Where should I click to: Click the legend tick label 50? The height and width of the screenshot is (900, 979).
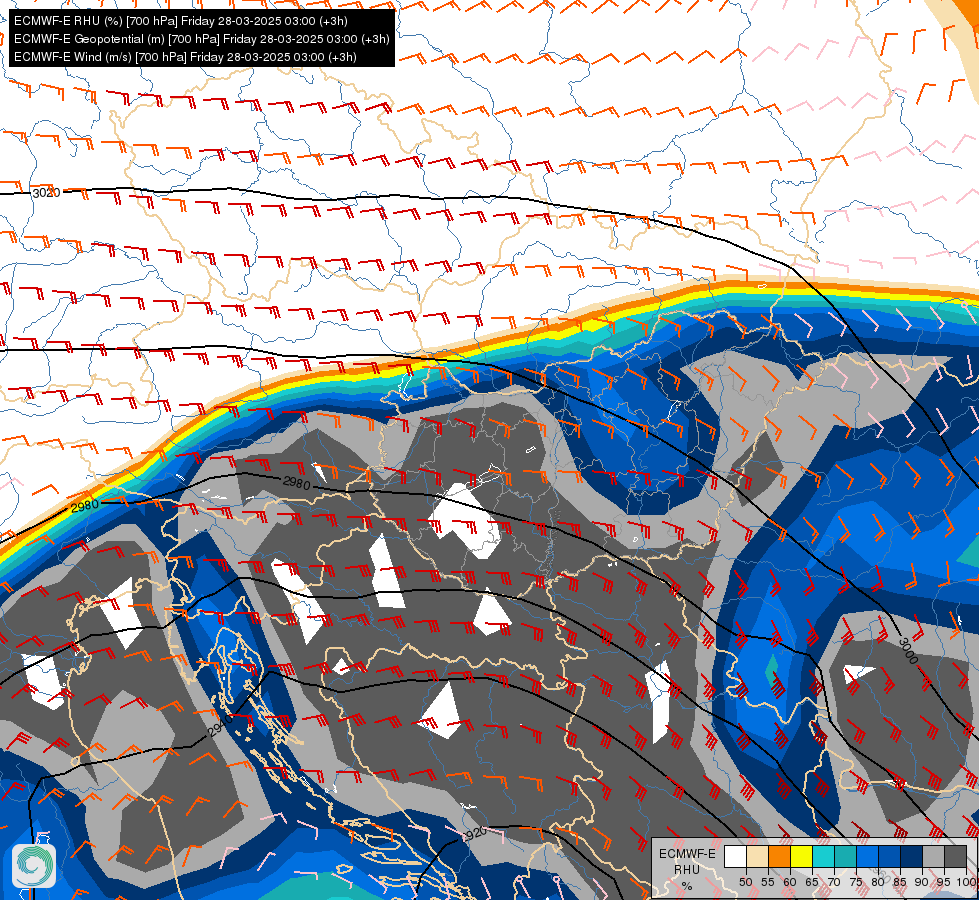[746, 882]
